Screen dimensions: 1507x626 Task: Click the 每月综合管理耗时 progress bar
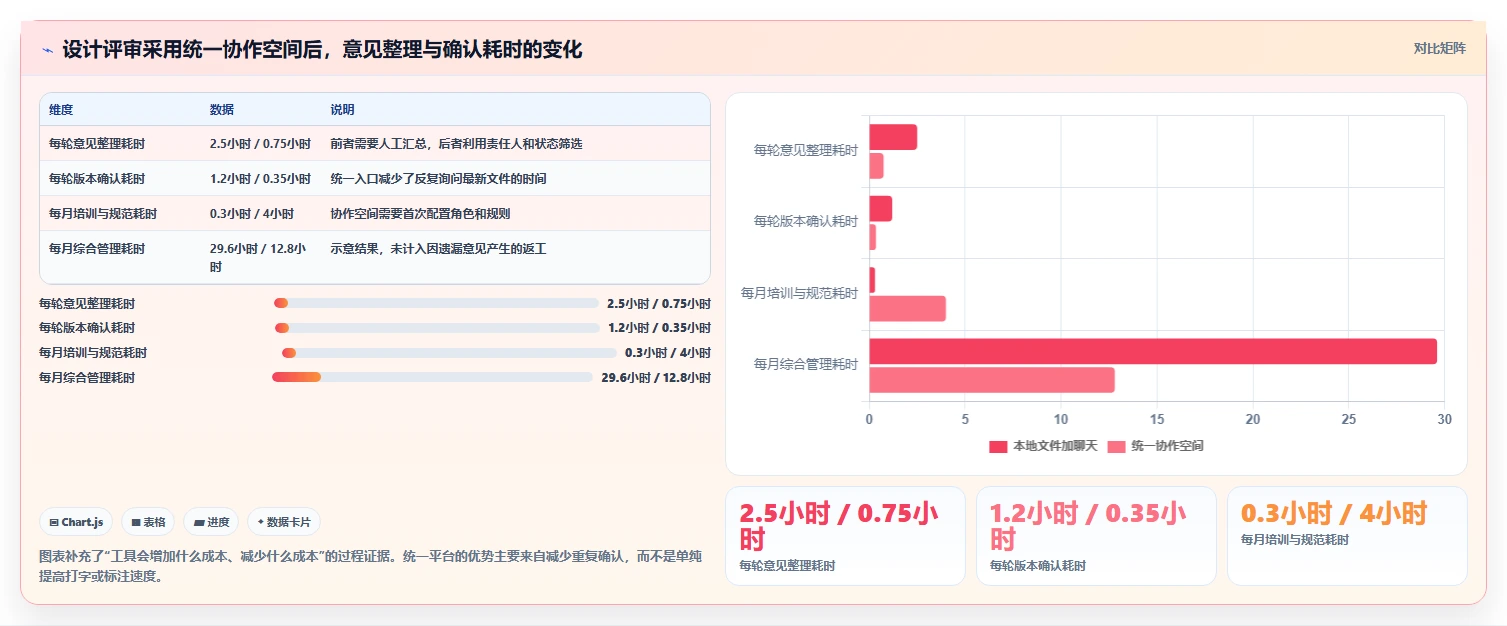pyautogui.click(x=432, y=377)
